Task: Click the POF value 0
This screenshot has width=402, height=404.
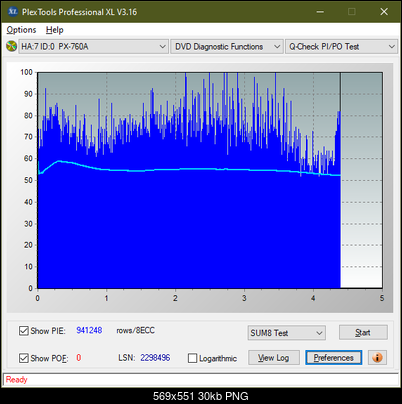Action: click(x=79, y=358)
